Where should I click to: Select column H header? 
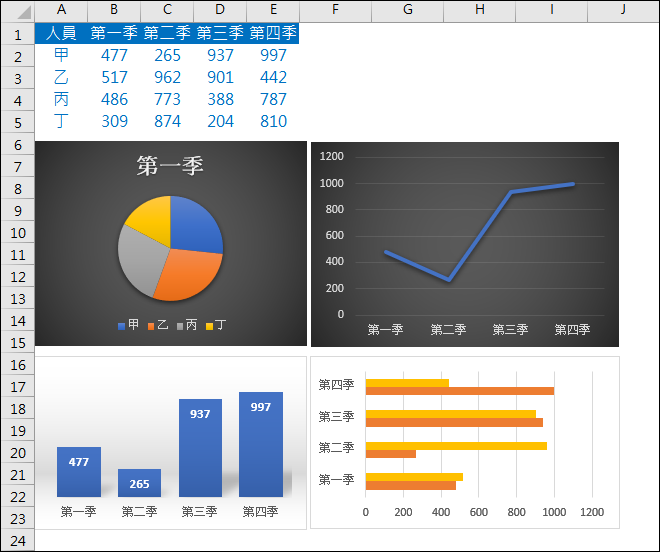479,10
